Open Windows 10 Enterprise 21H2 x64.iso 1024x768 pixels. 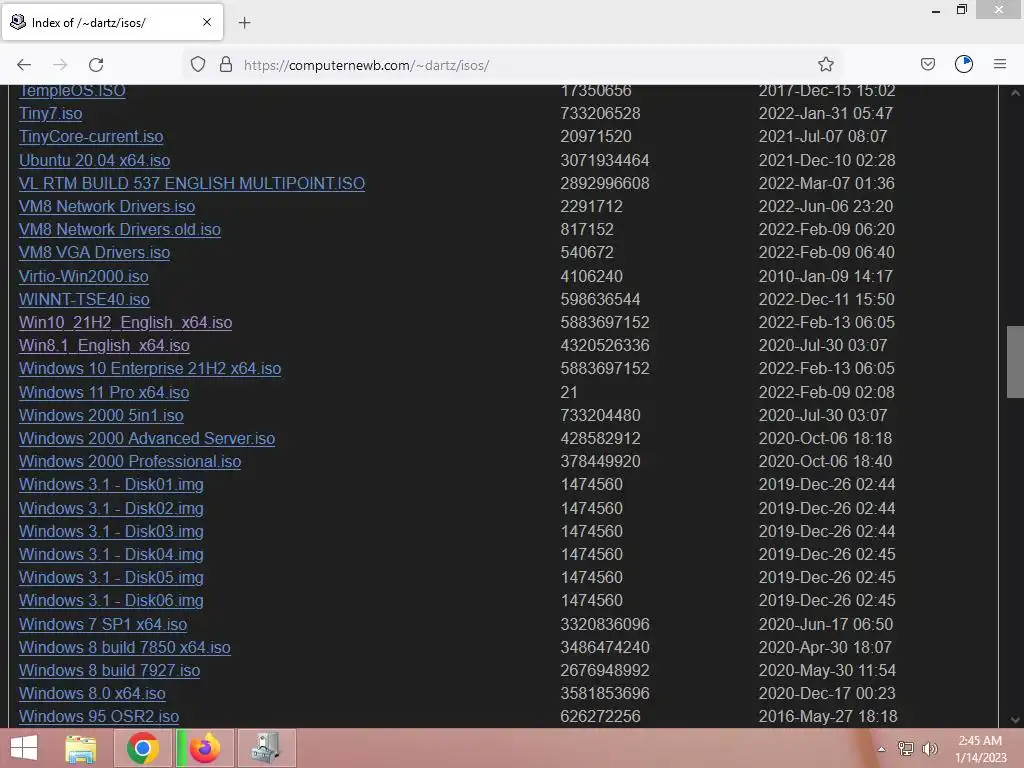pyautogui.click(x=150, y=368)
